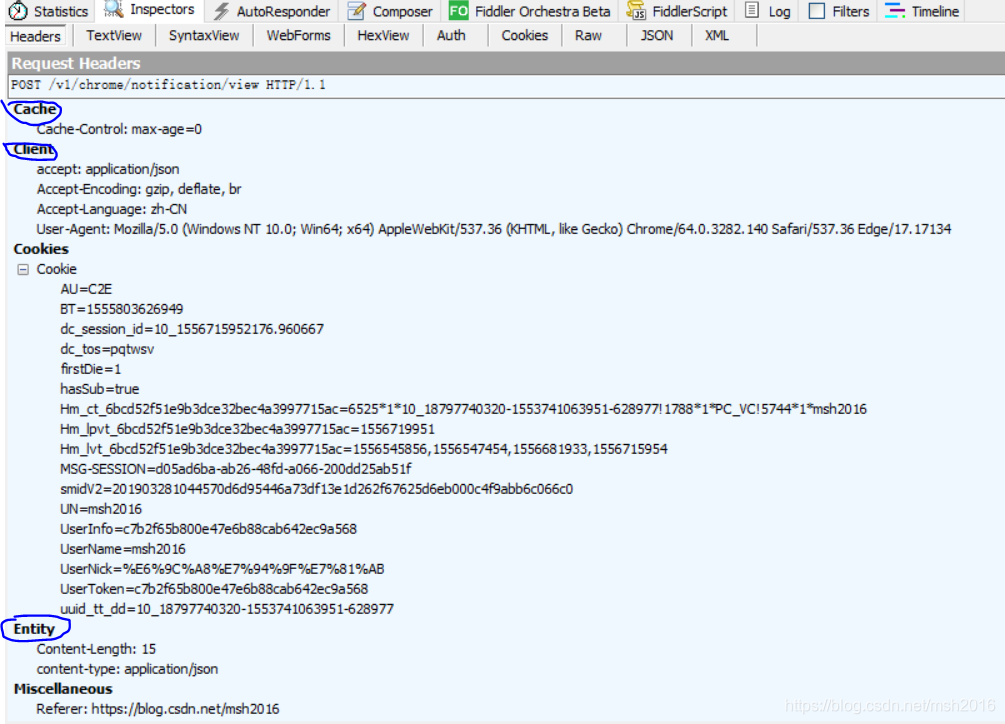1005x724 pixels.
Task: Open the Timeline tab
Action: coord(922,12)
